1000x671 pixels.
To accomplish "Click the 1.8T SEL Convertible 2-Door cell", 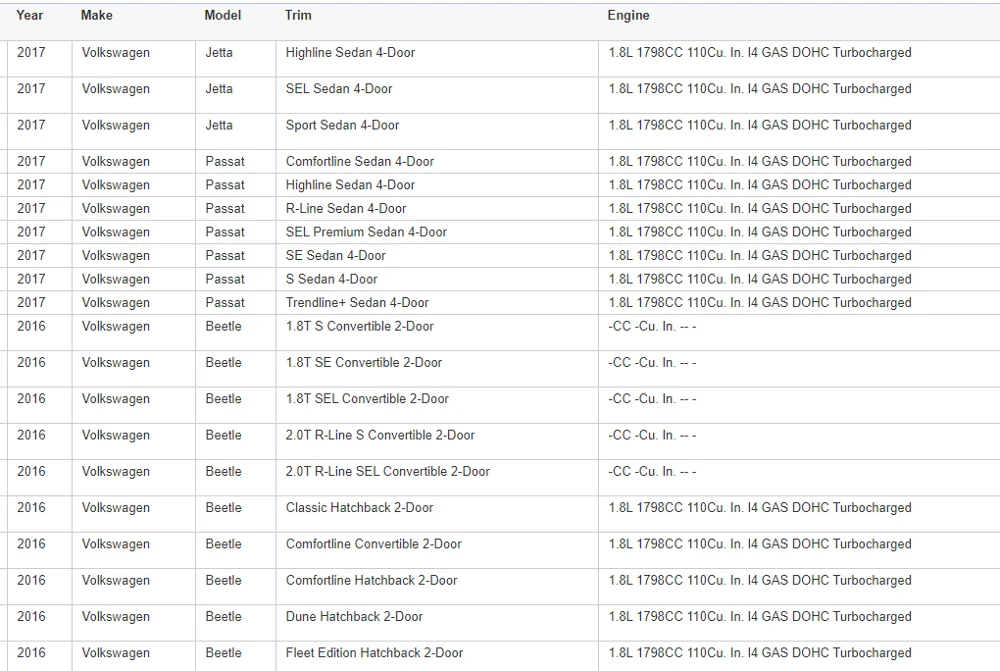I will pos(367,399).
